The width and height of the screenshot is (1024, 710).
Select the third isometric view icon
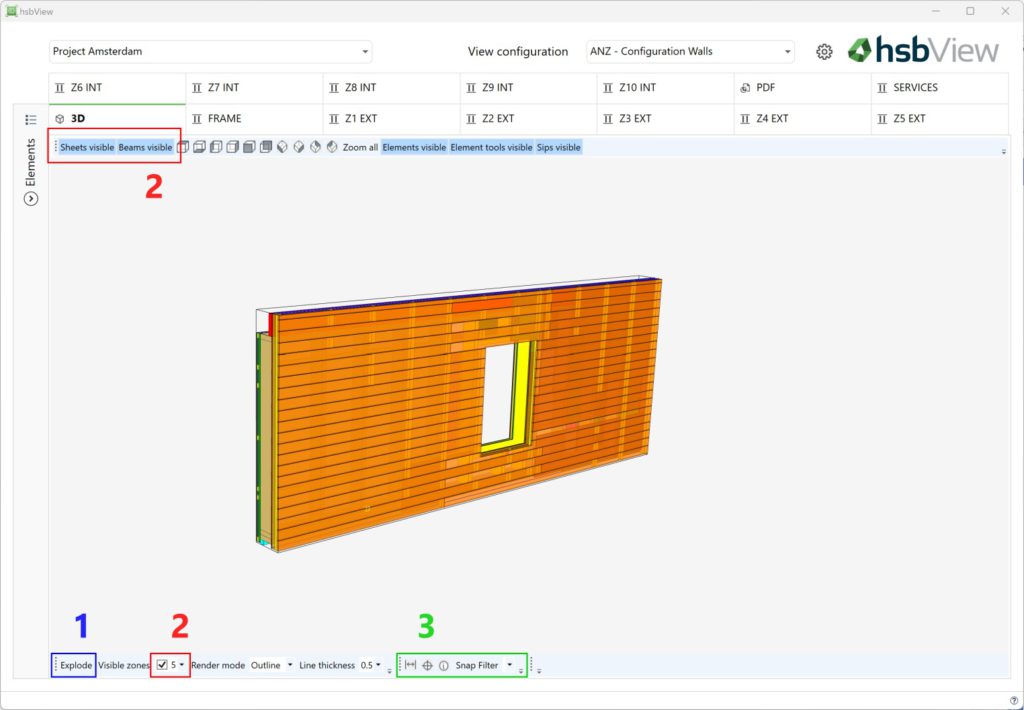point(315,147)
